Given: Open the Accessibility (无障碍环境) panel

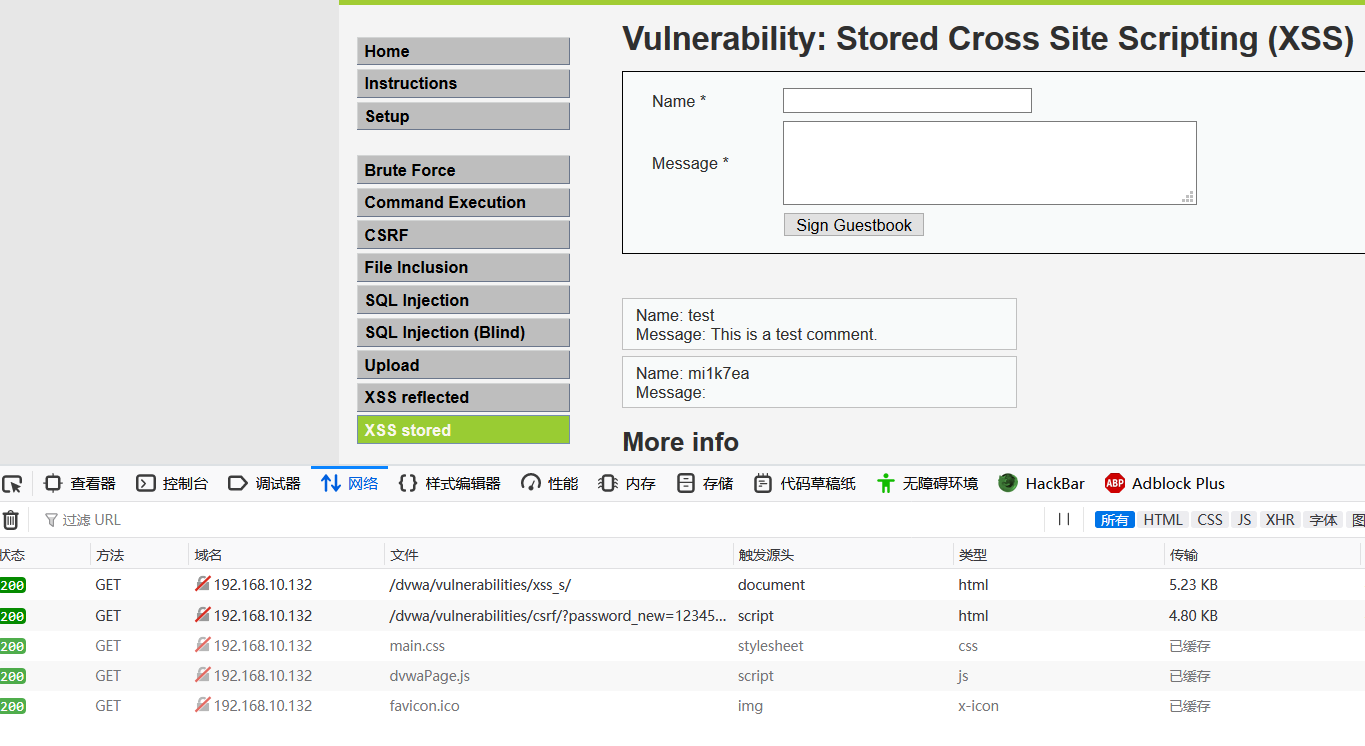Looking at the screenshot, I should (x=926, y=484).
